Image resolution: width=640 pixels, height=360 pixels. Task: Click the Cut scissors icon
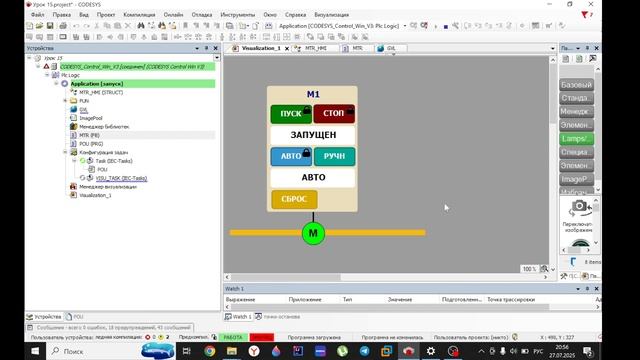tap(97, 26)
